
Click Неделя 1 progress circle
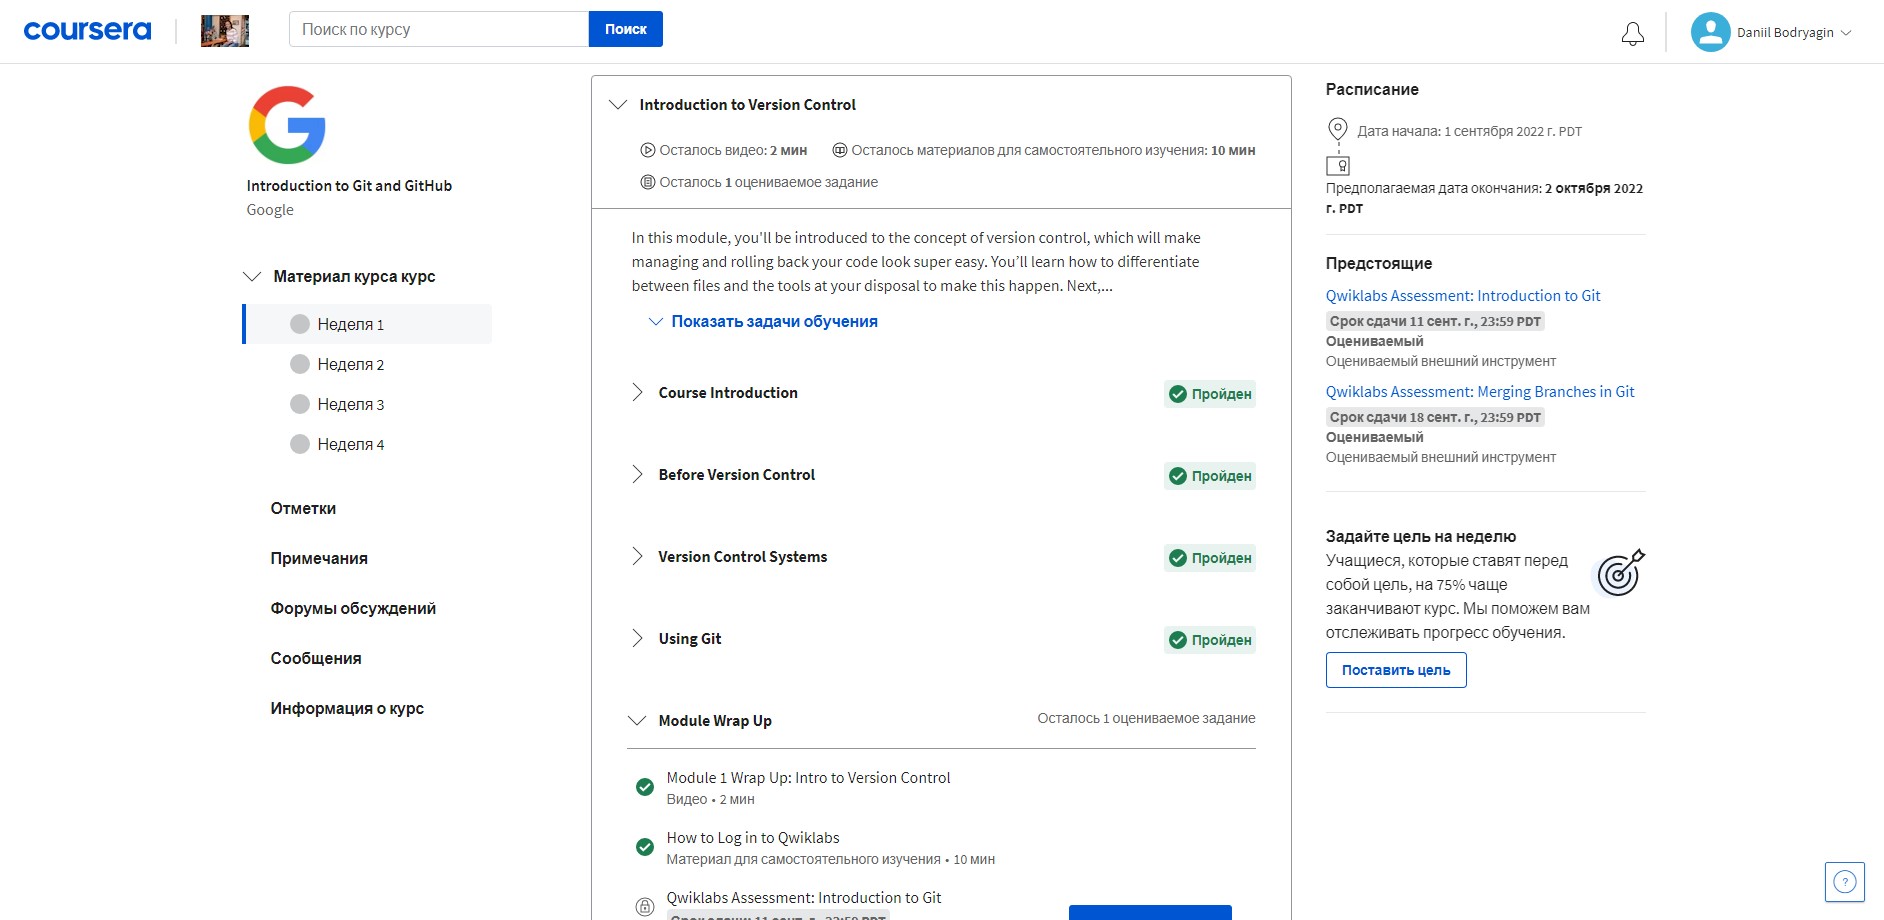coord(300,324)
